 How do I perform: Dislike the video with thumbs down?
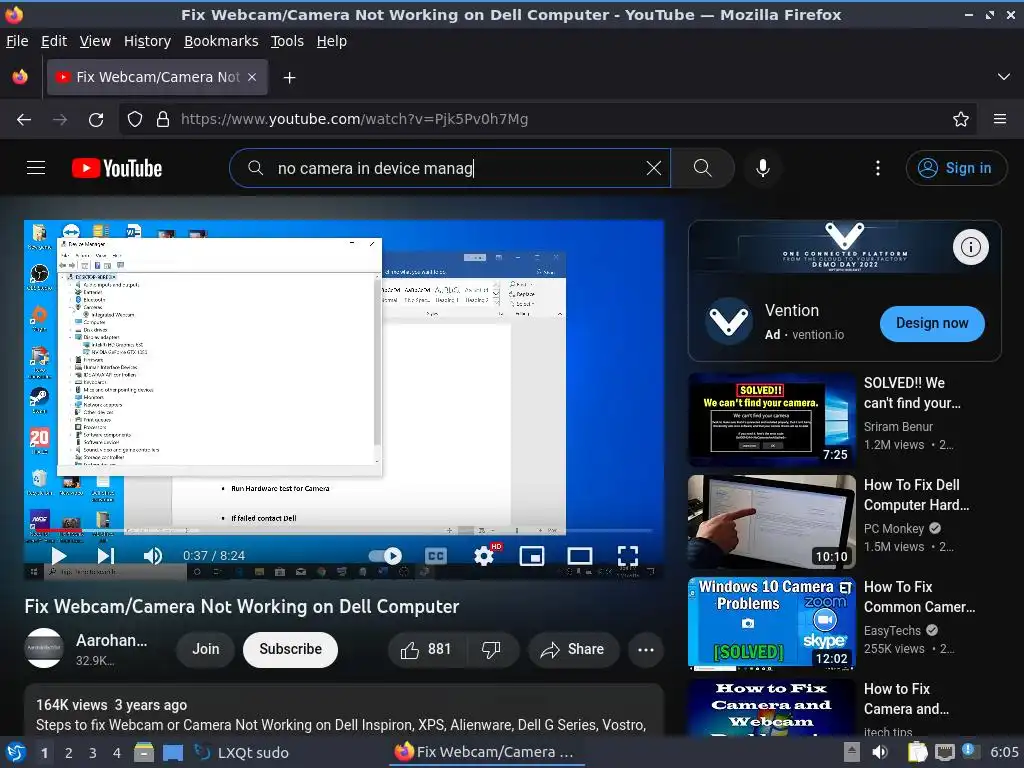492,649
